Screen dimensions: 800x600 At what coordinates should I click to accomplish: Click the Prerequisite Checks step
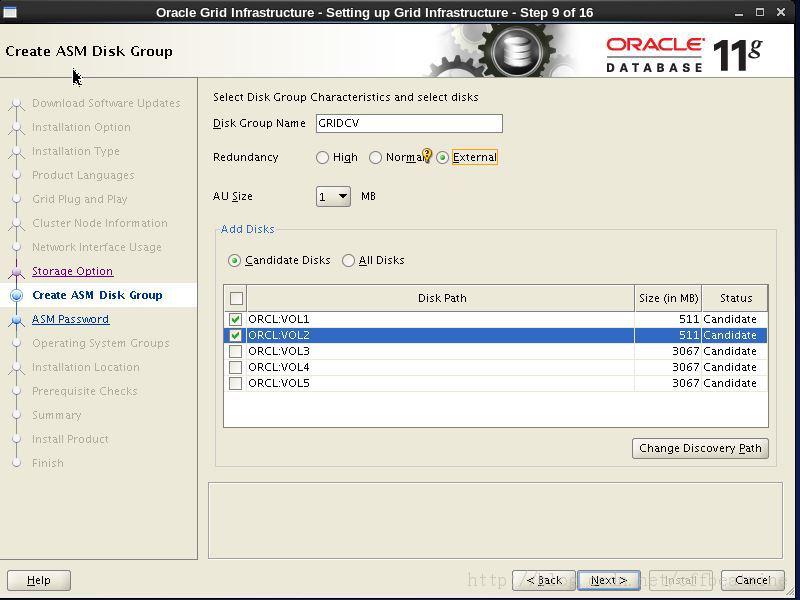click(85, 391)
